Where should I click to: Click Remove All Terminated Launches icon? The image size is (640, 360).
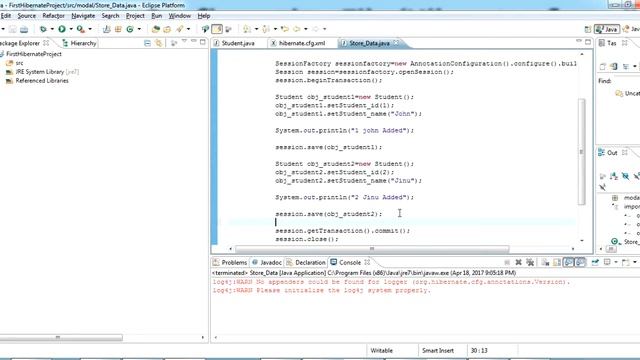[x=530, y=262]
